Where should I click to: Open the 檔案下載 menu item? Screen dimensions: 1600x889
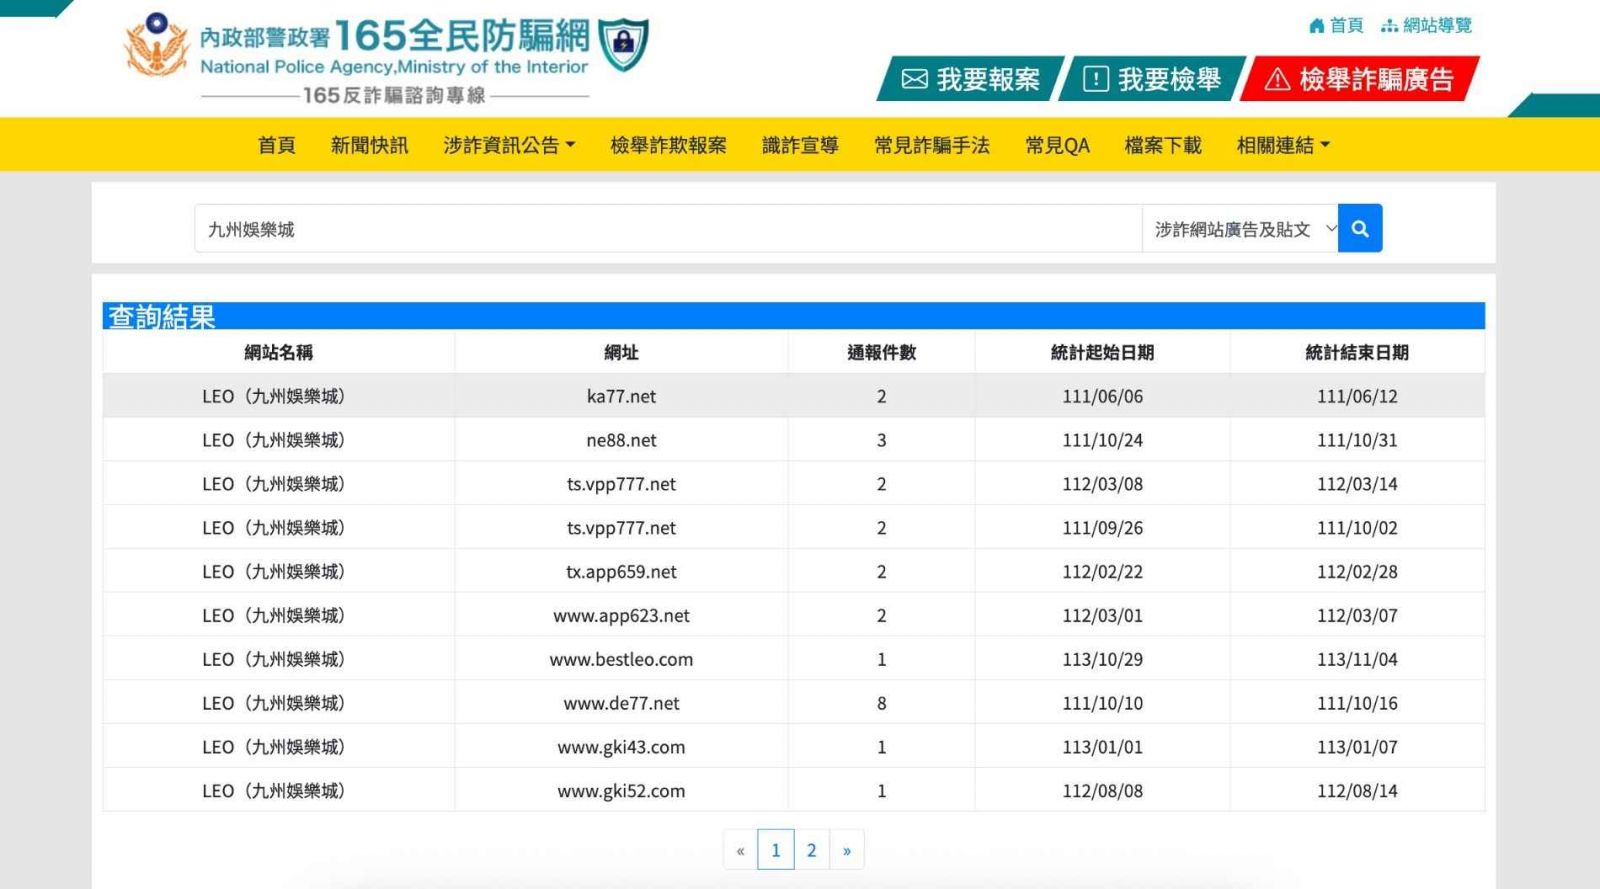[1163, 145]
